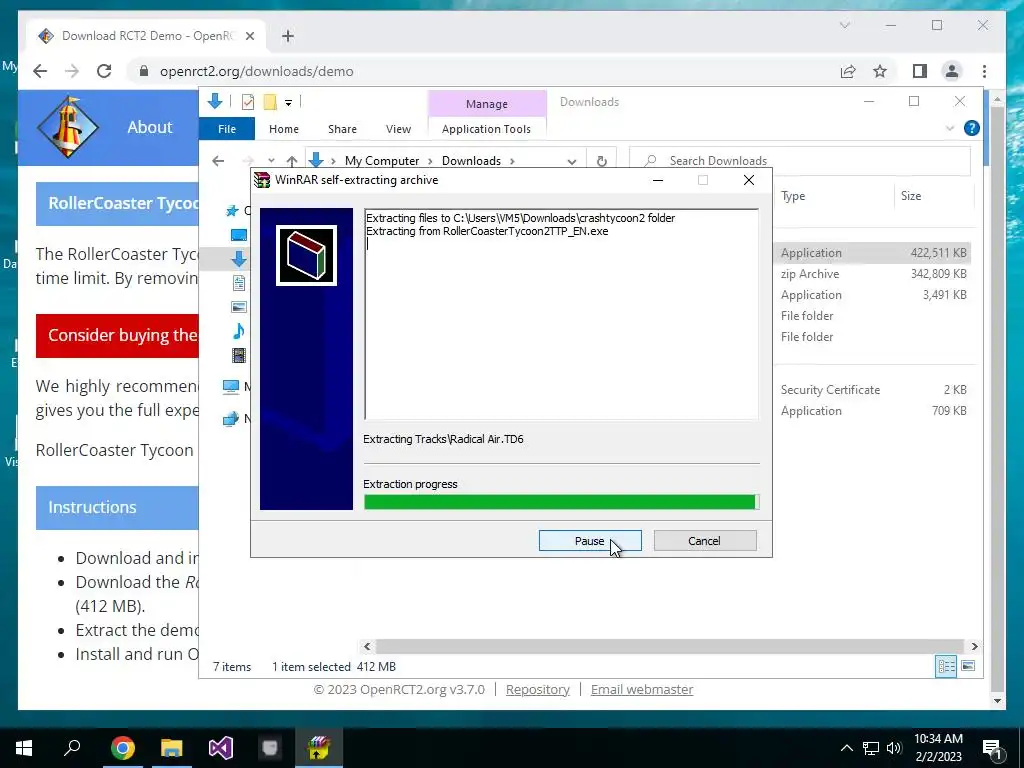Select Network icon in navigation pane

click(x=231, y=419)
